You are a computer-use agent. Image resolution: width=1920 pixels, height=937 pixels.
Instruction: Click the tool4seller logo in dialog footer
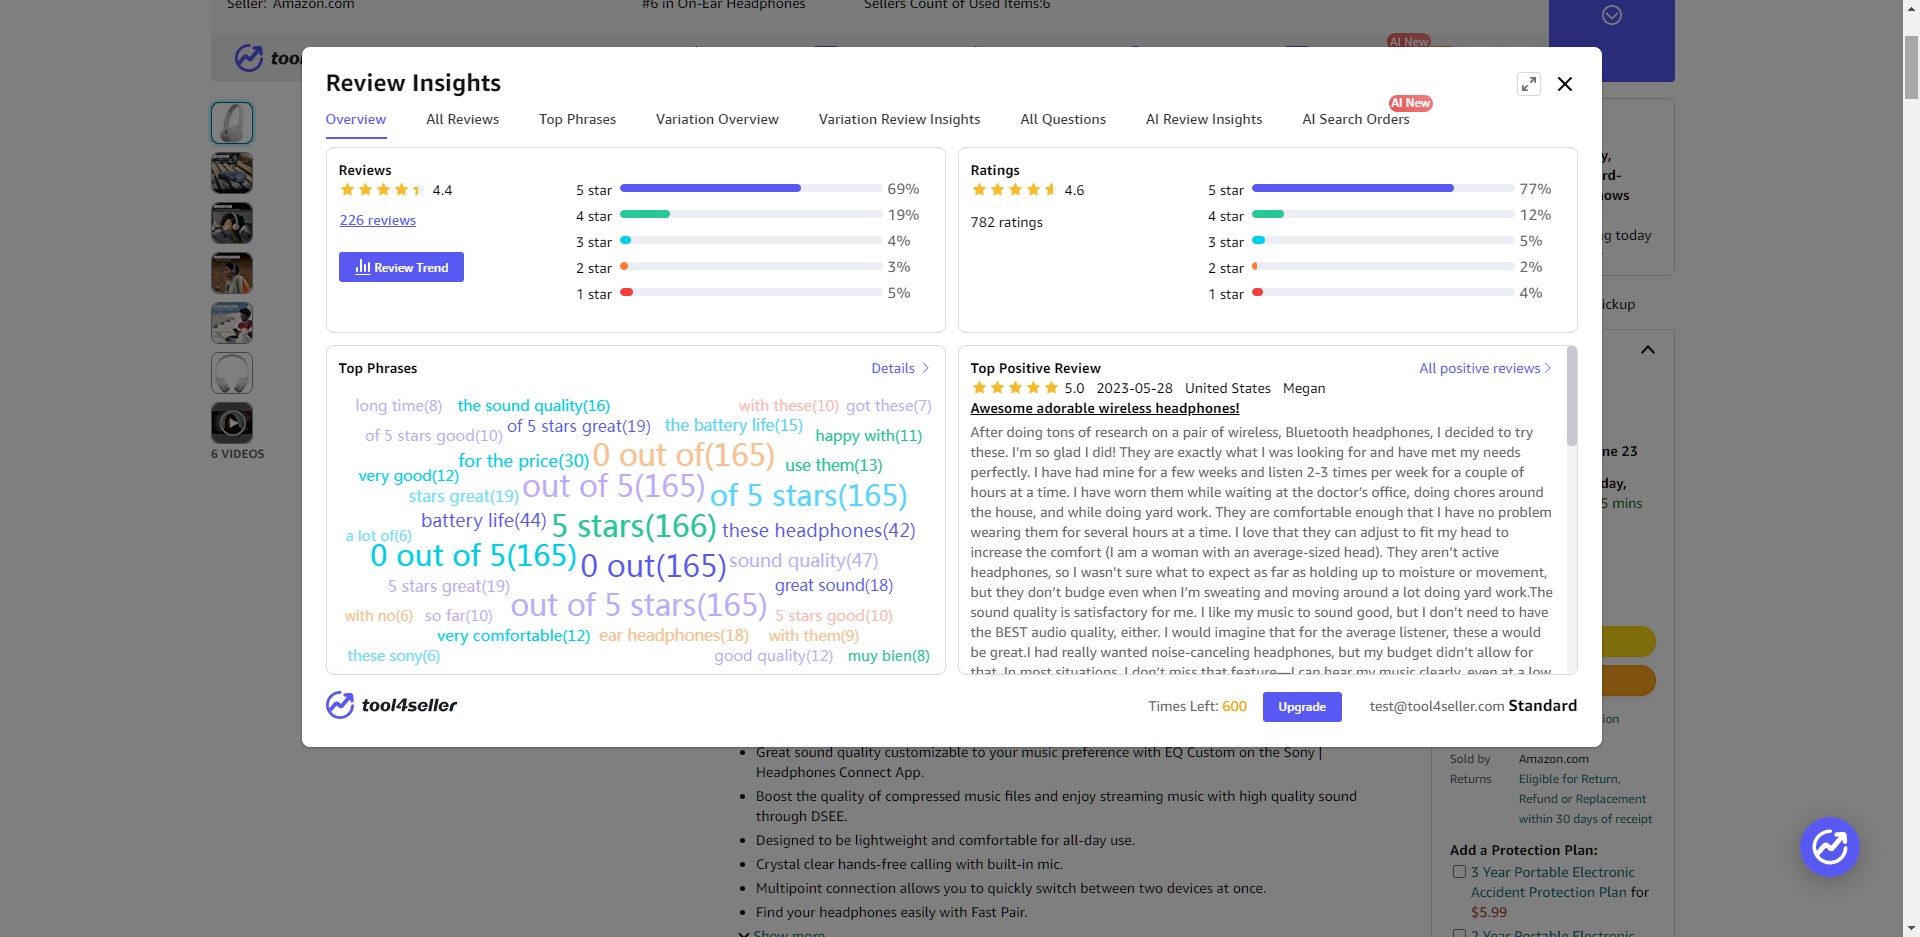[391, 705]
